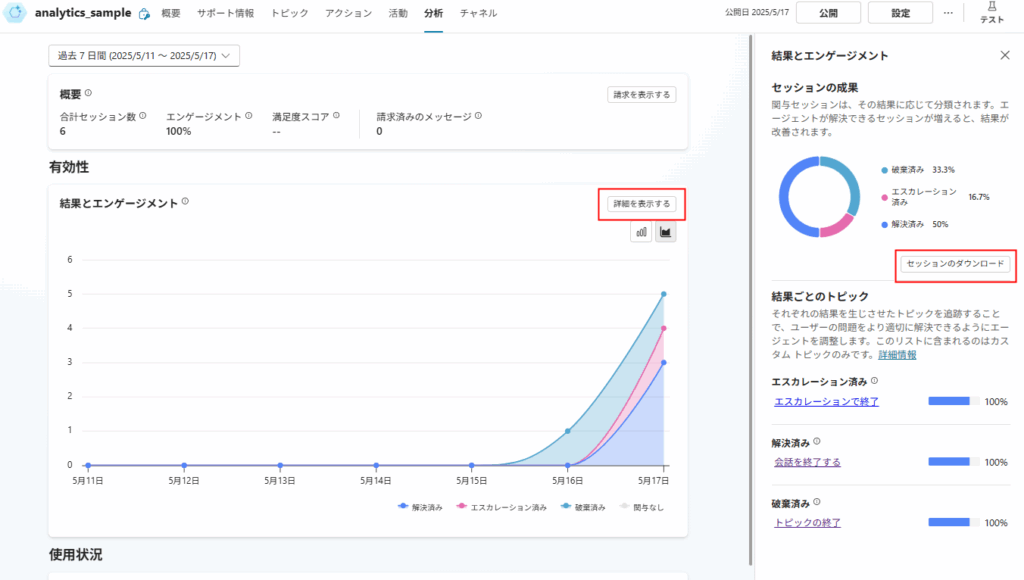Open the more options ellipsis menu
1024x580 pixels.
click(948, 13)
